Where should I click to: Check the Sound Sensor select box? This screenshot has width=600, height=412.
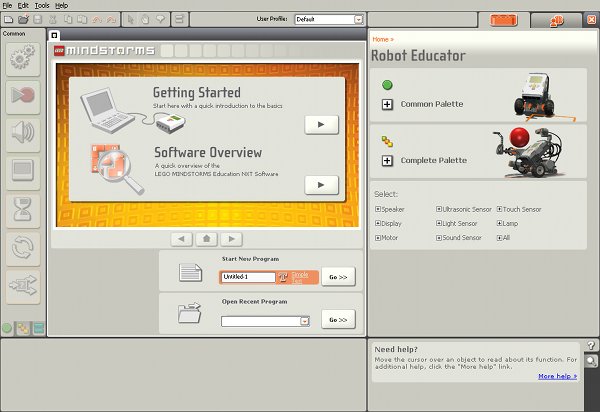(x=439, y=238)
